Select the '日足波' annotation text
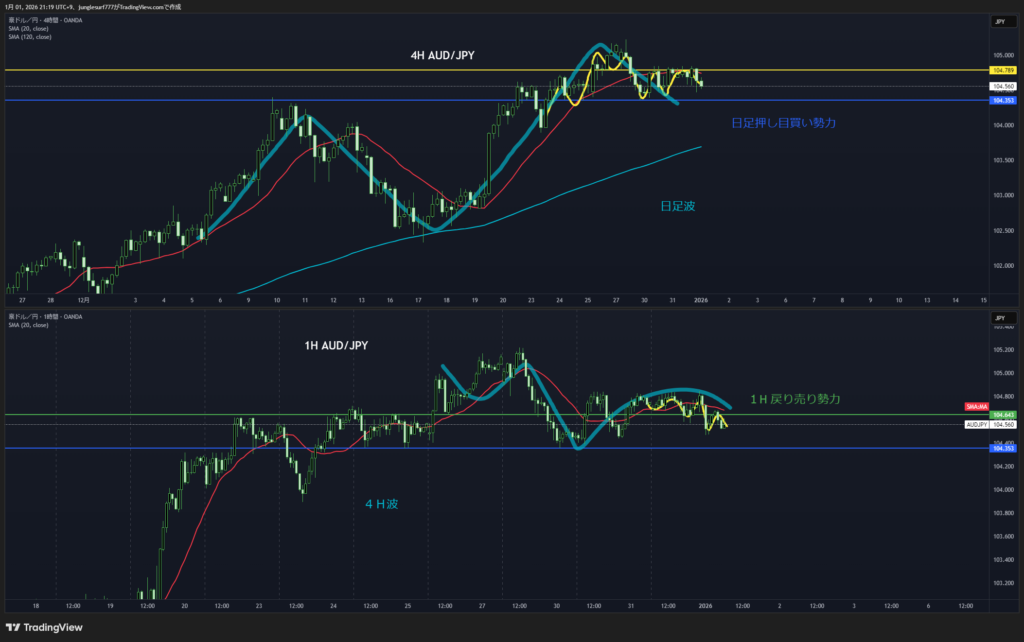Image resolution: width=1024 pixels, height=642 pixels. (677, 205)
